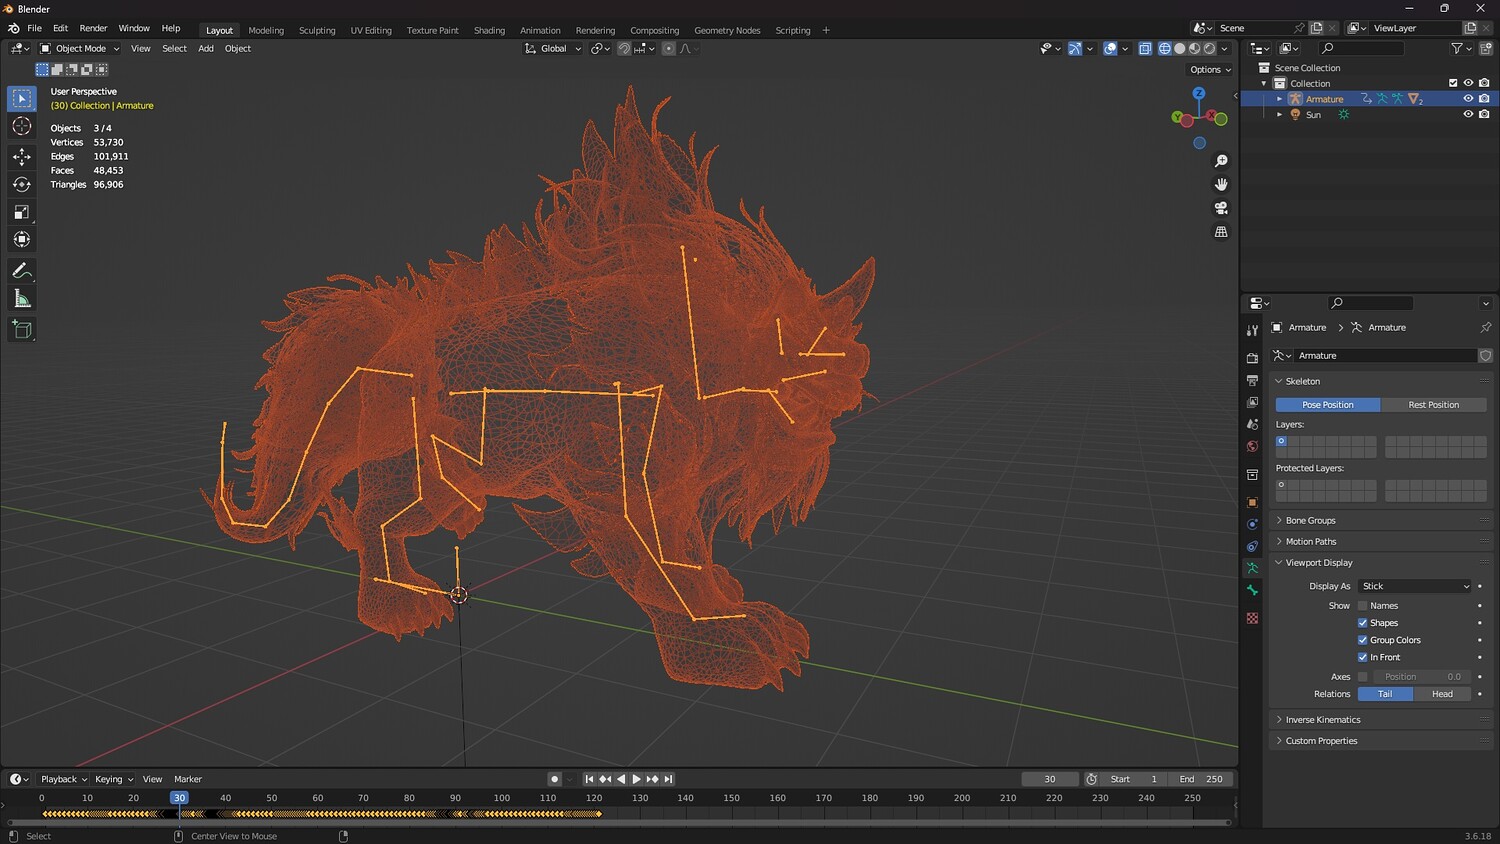Click the End frame field showing 250

[1200, 779]
